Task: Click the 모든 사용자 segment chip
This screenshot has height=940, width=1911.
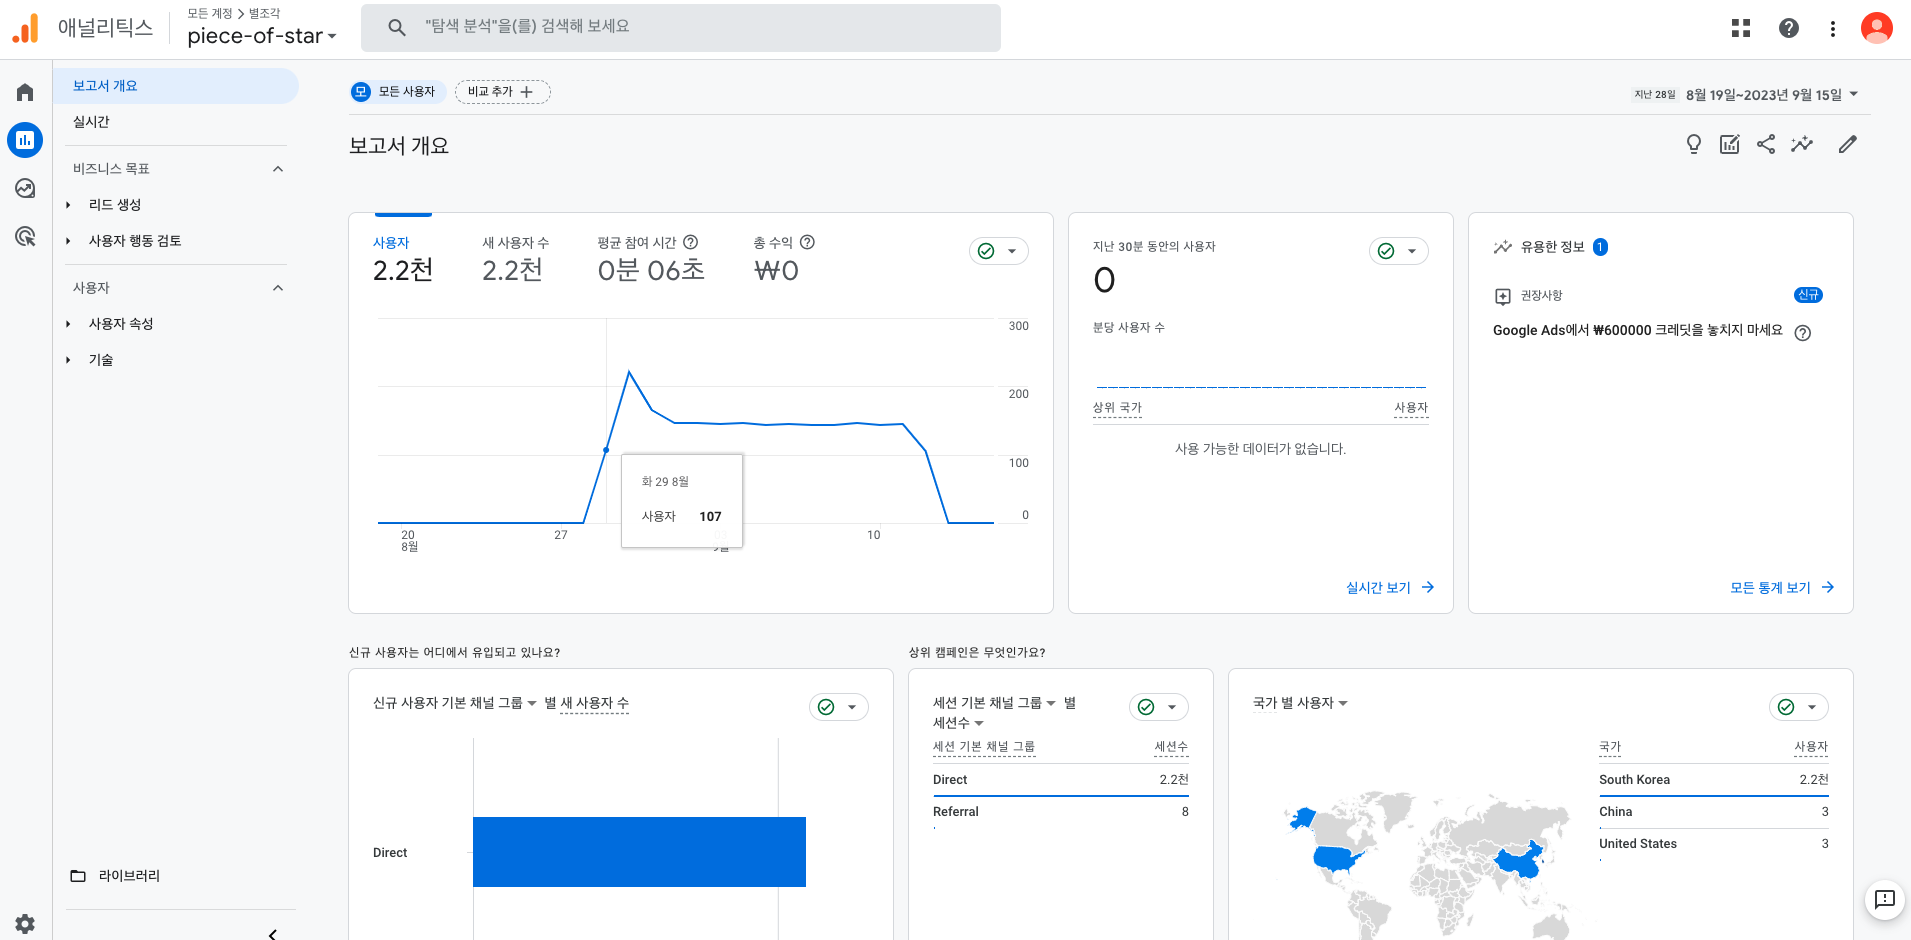Action: [397, 92]
